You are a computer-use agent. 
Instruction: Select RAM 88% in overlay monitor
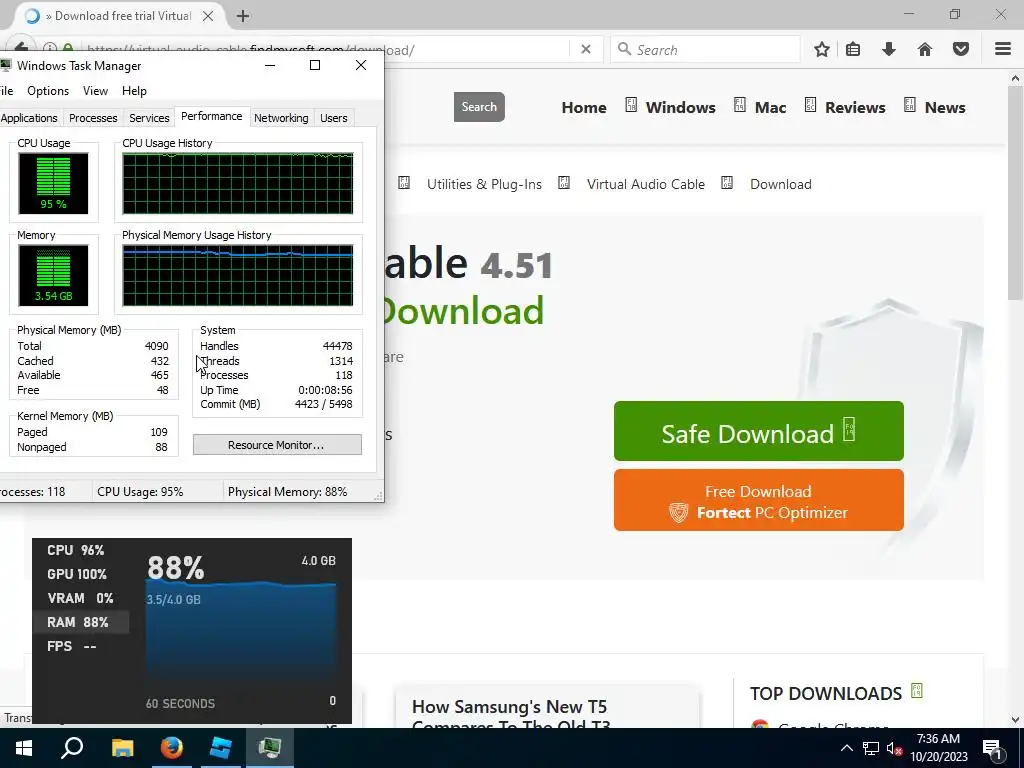[80, 622]
